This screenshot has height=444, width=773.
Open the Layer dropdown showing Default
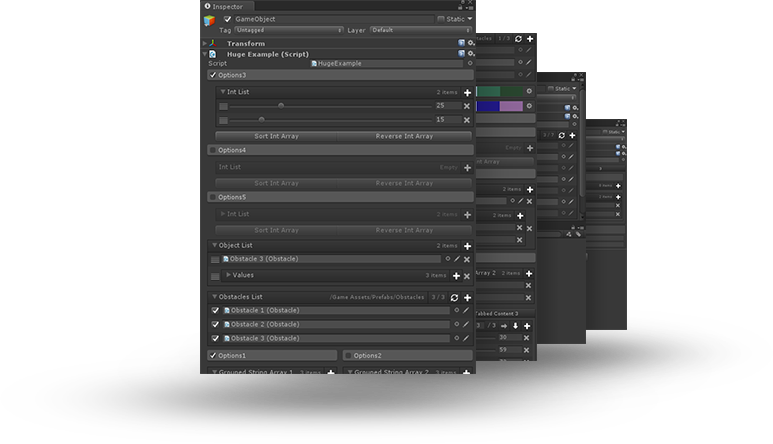tap(421, 30)
